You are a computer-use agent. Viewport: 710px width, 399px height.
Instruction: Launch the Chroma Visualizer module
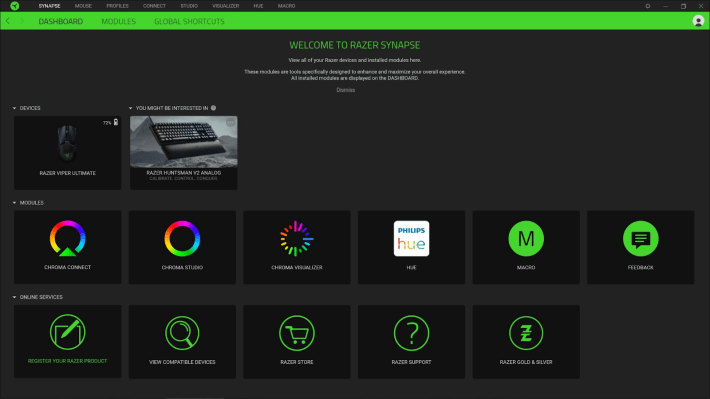[x=297, y=247]
